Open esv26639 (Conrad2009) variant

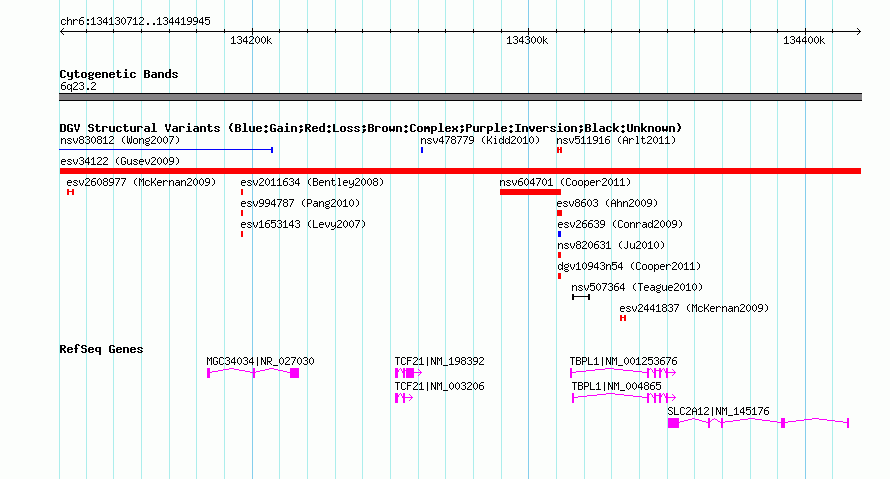620,224
